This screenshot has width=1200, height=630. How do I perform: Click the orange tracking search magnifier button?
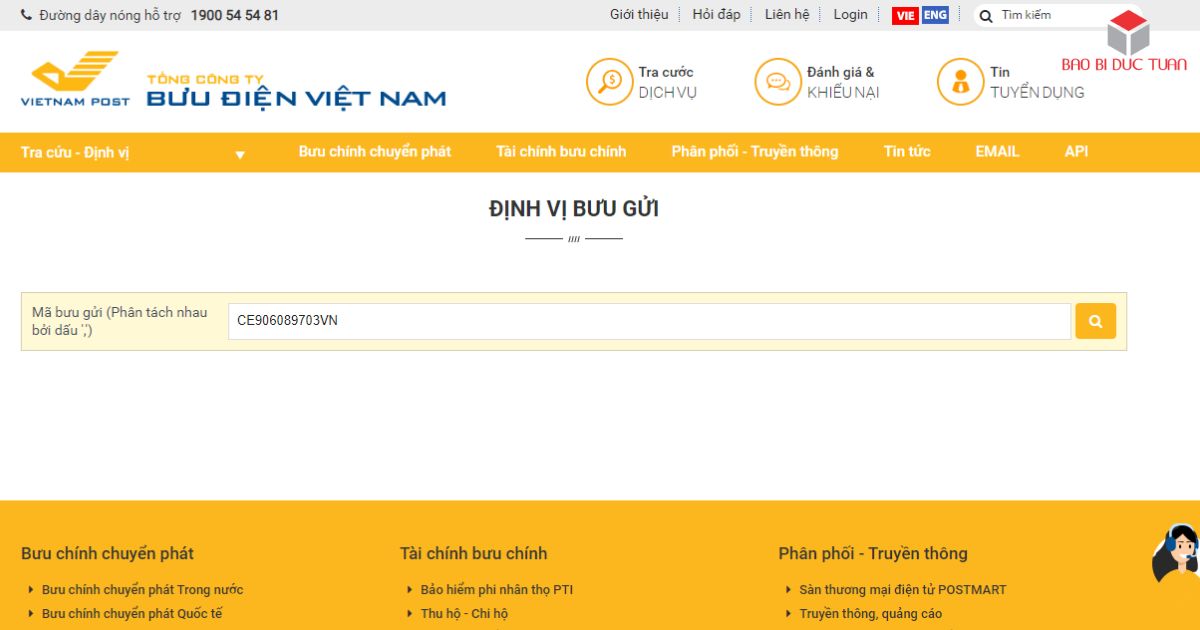pyautogui.click(x=1095, y=321)
